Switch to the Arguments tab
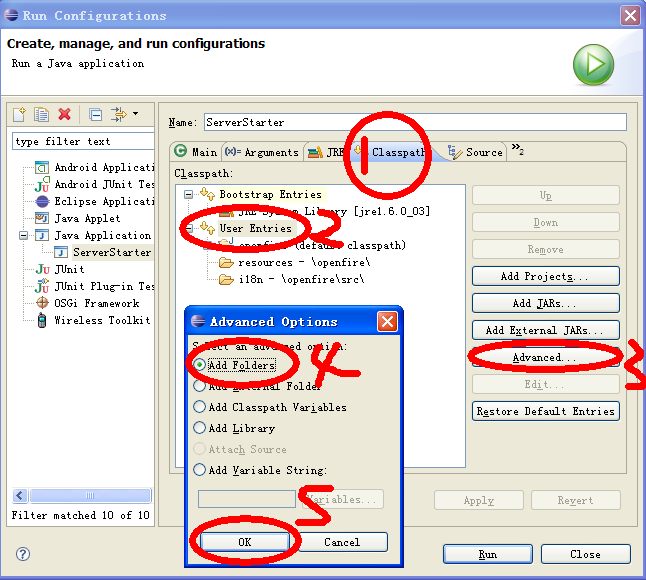This screenshot has width=646, height=580. point(262,152)
